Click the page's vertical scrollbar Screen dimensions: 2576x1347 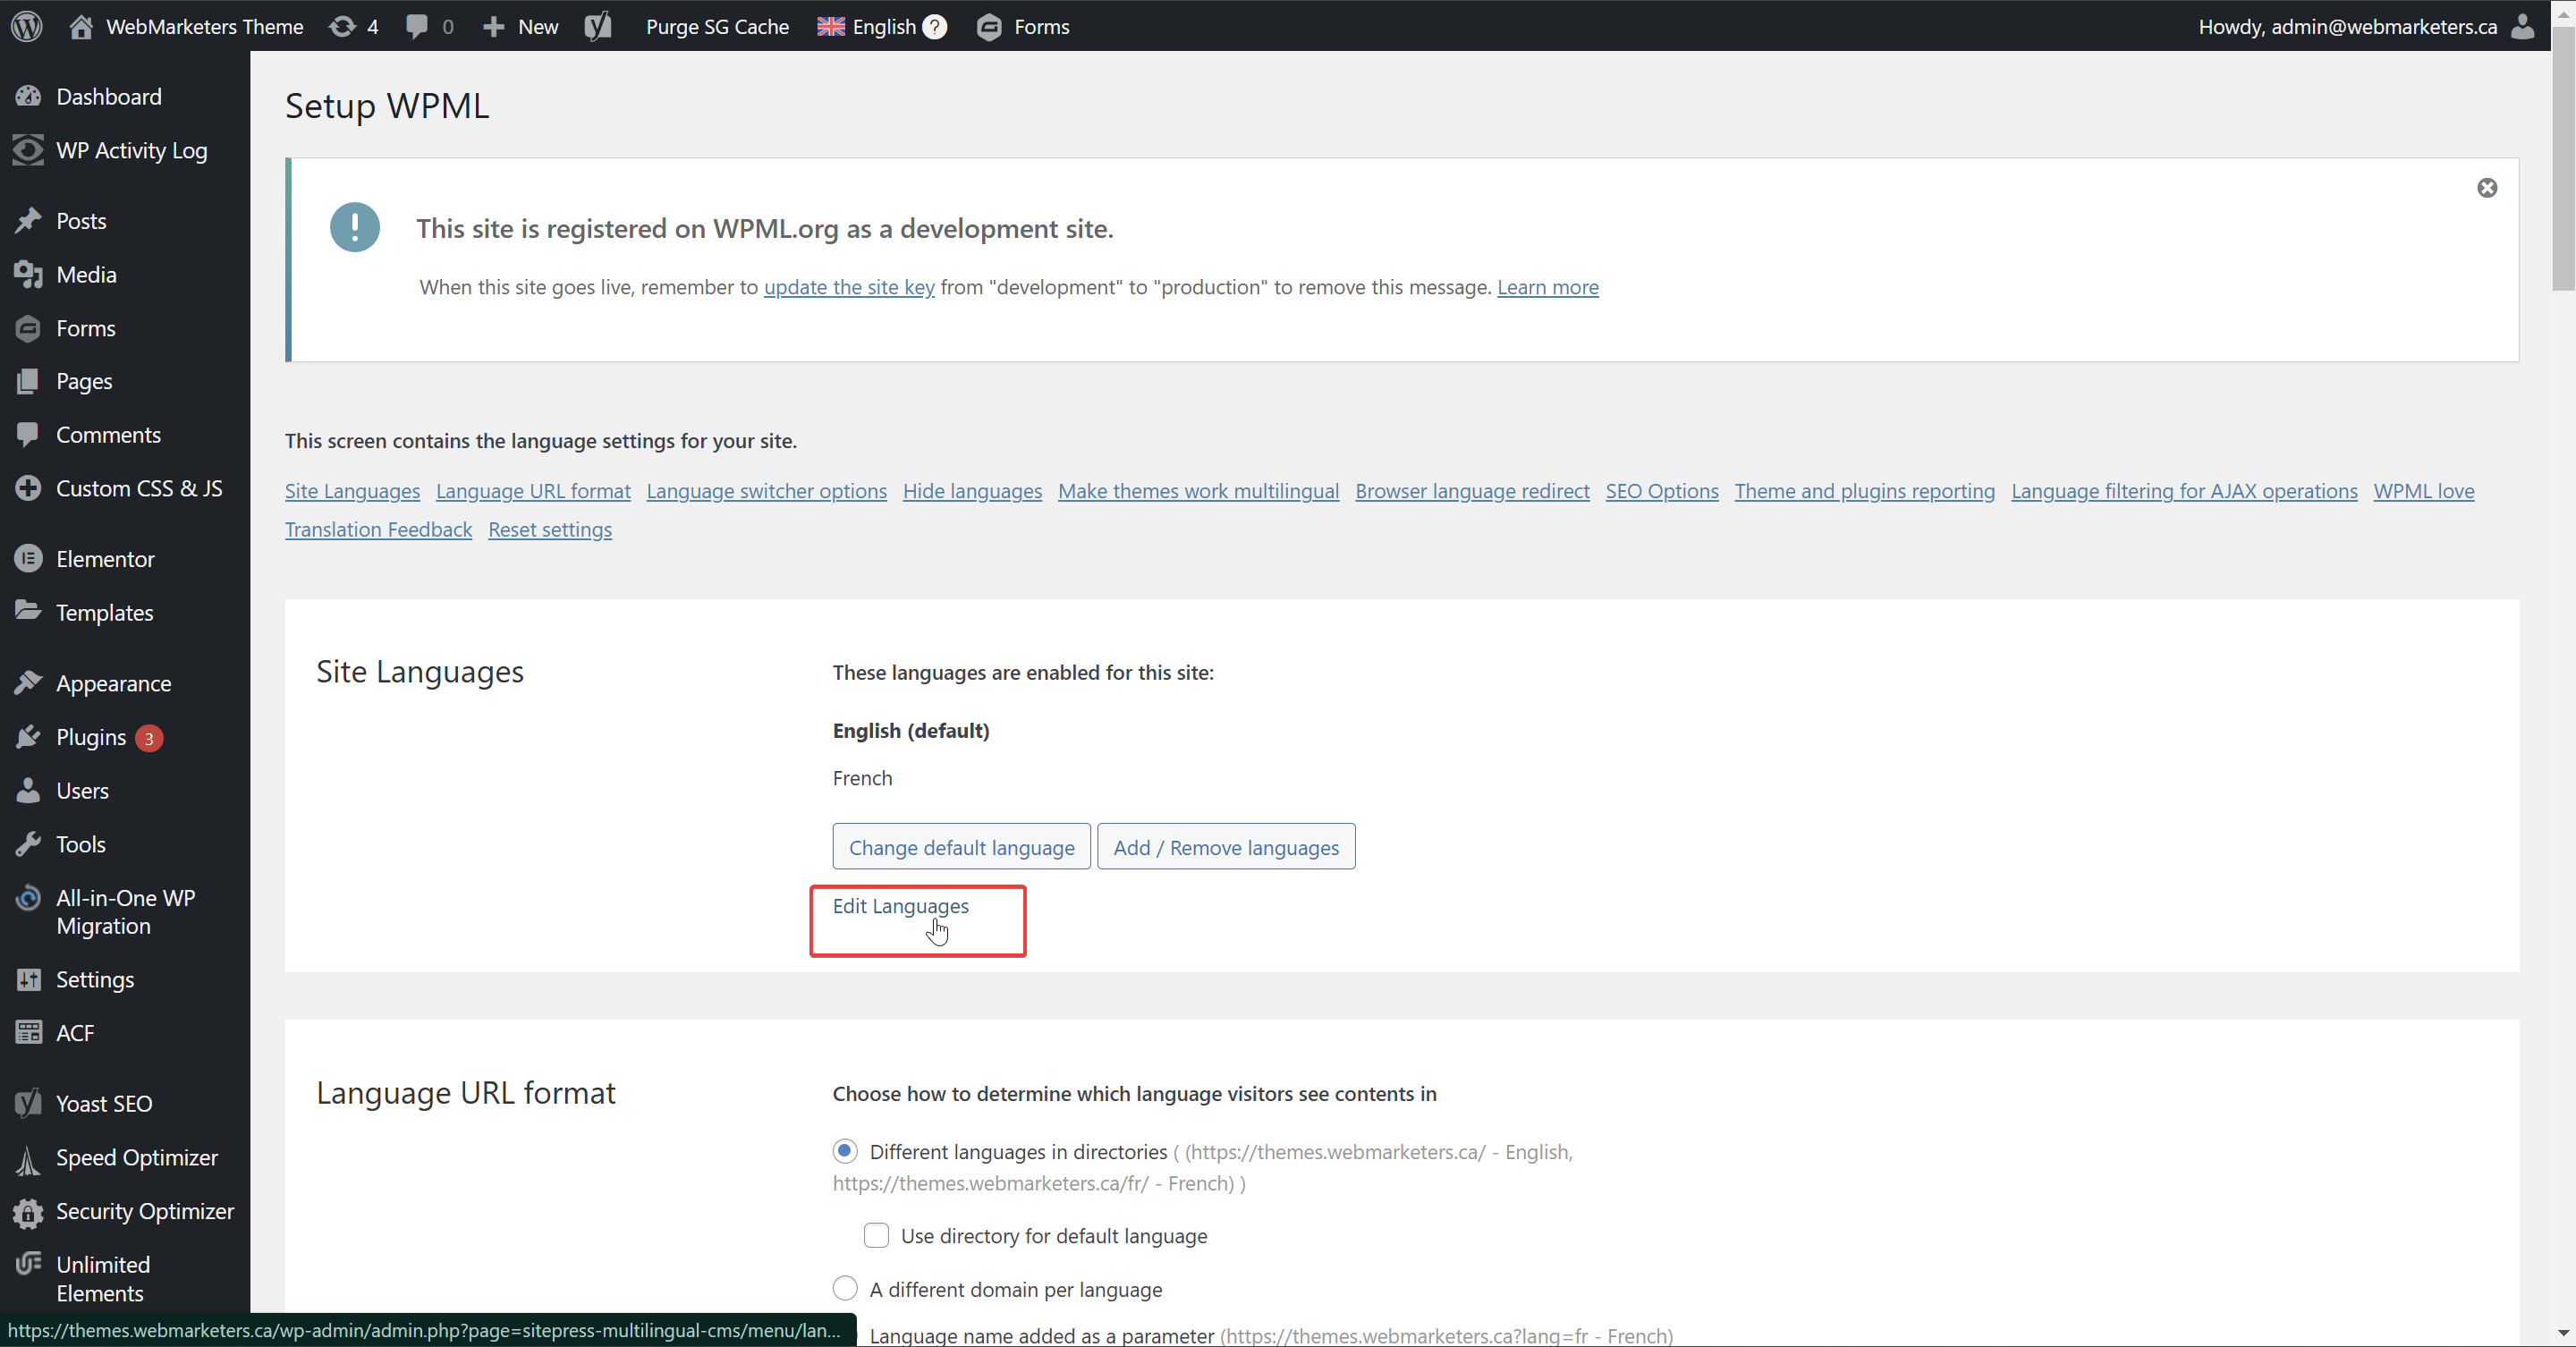coord(2563,160)
